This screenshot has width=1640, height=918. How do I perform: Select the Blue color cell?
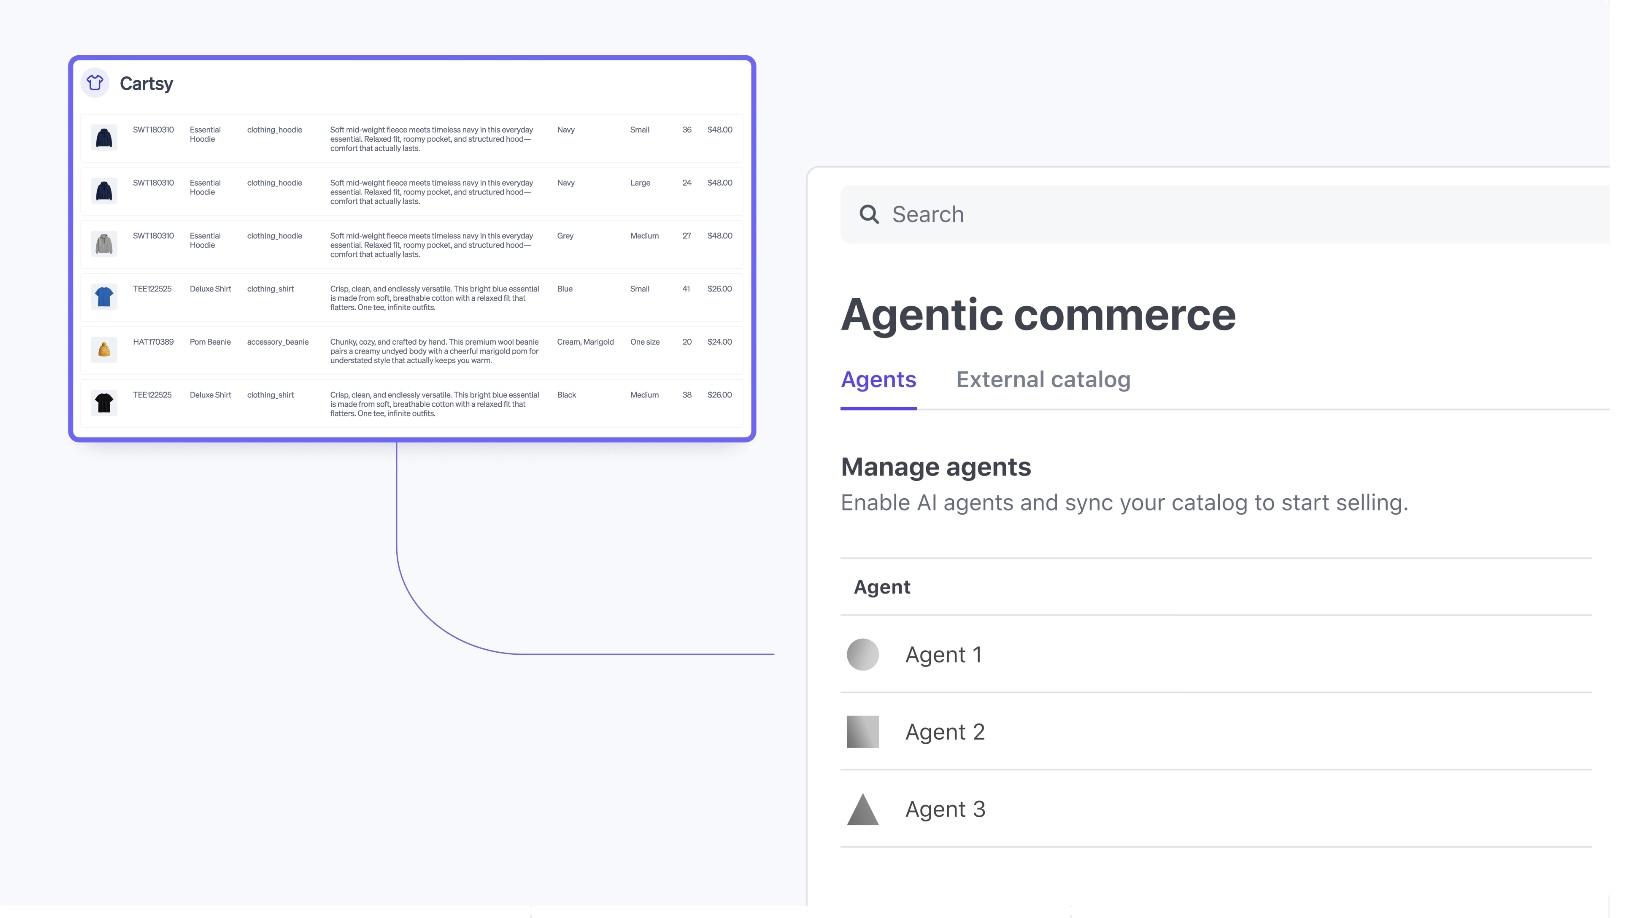[x=565, y=289]
